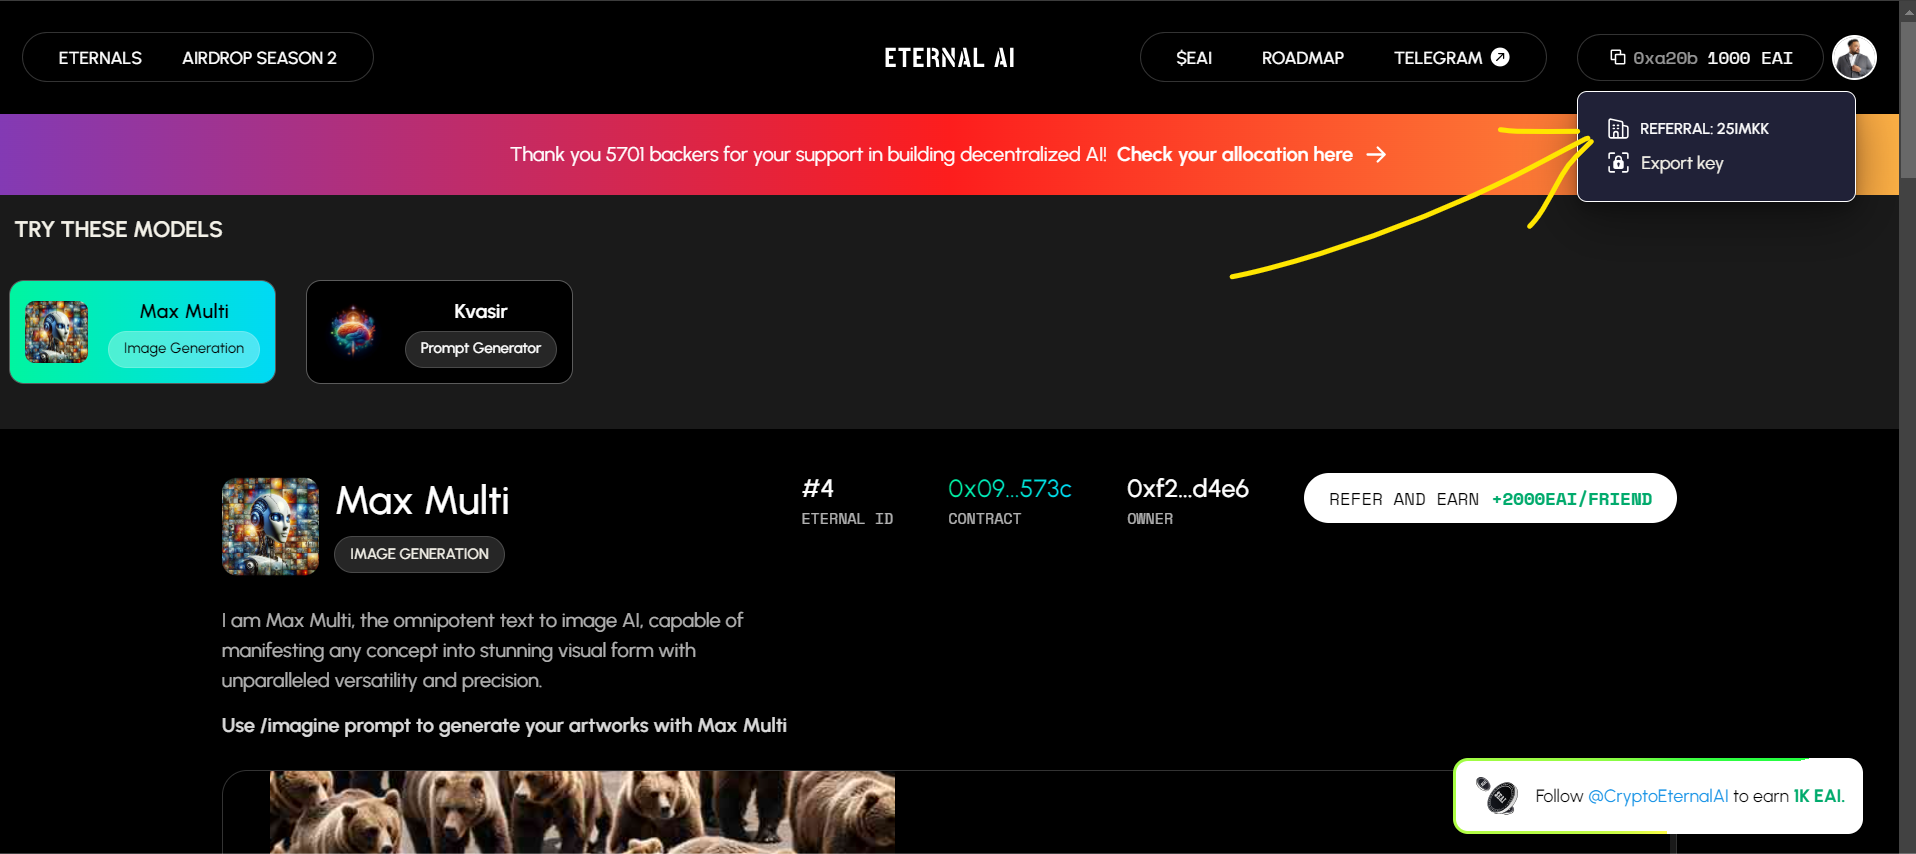Image resolution: width=1916 pixels, height=854 pixels.
Task: Click the Max Multi card thumbnail image
Action: [x=56, y=332]
